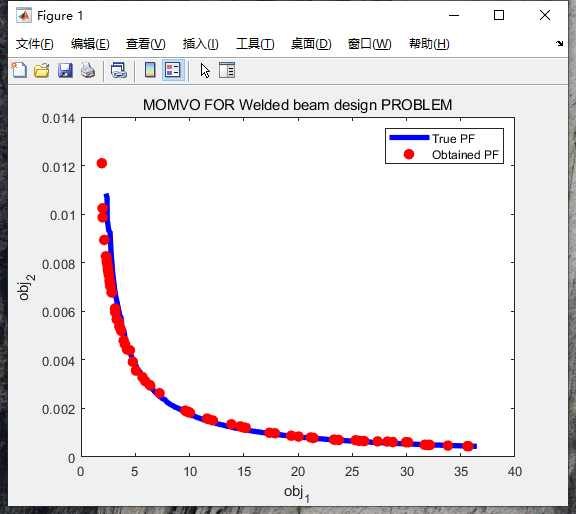576x514 pixels.
Task: Open the 文件(F) menu
Action: tap(35, 44)
